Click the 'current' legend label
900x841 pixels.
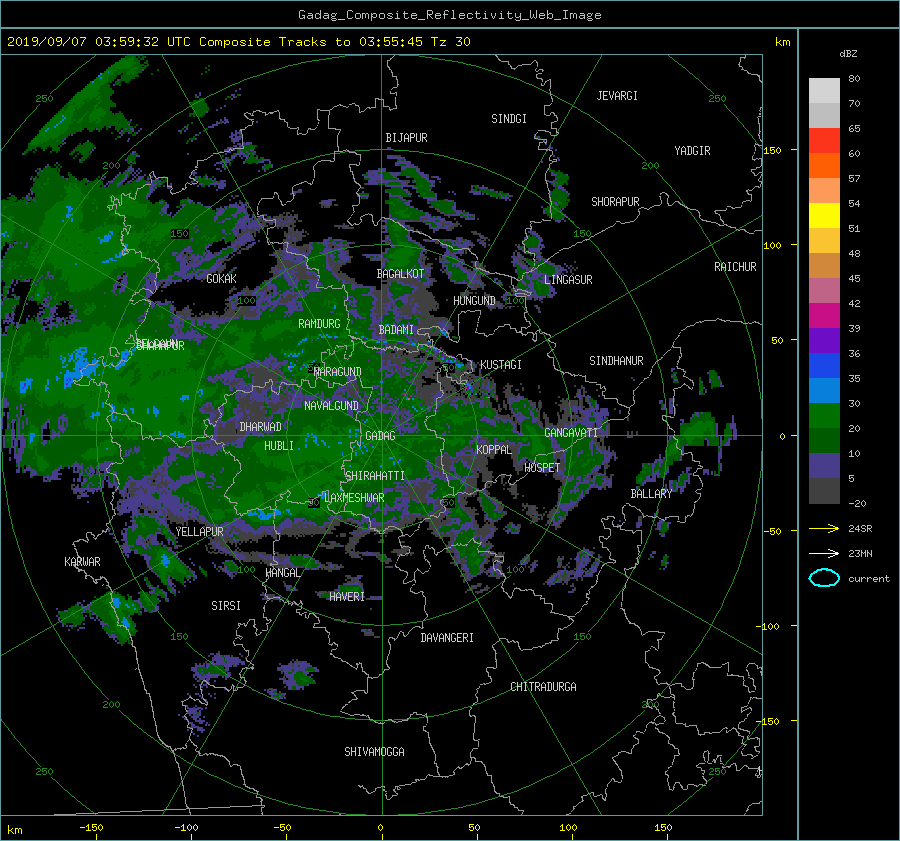click(x=869, y=579)
